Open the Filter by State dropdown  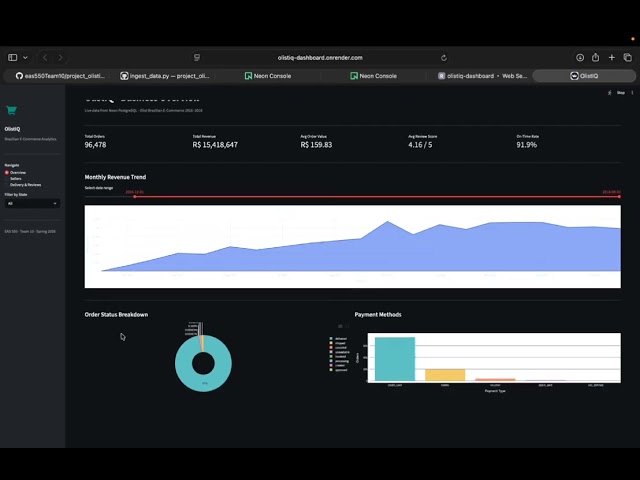pos(32,203)
